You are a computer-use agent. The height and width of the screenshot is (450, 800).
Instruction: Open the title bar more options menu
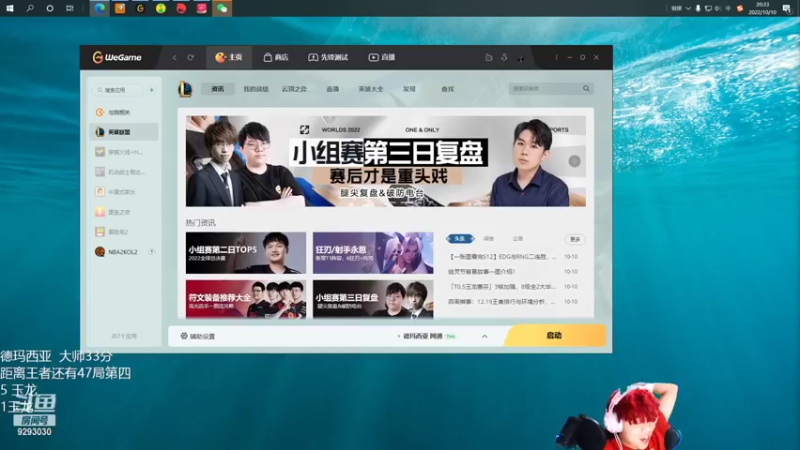tap(556, 58)
